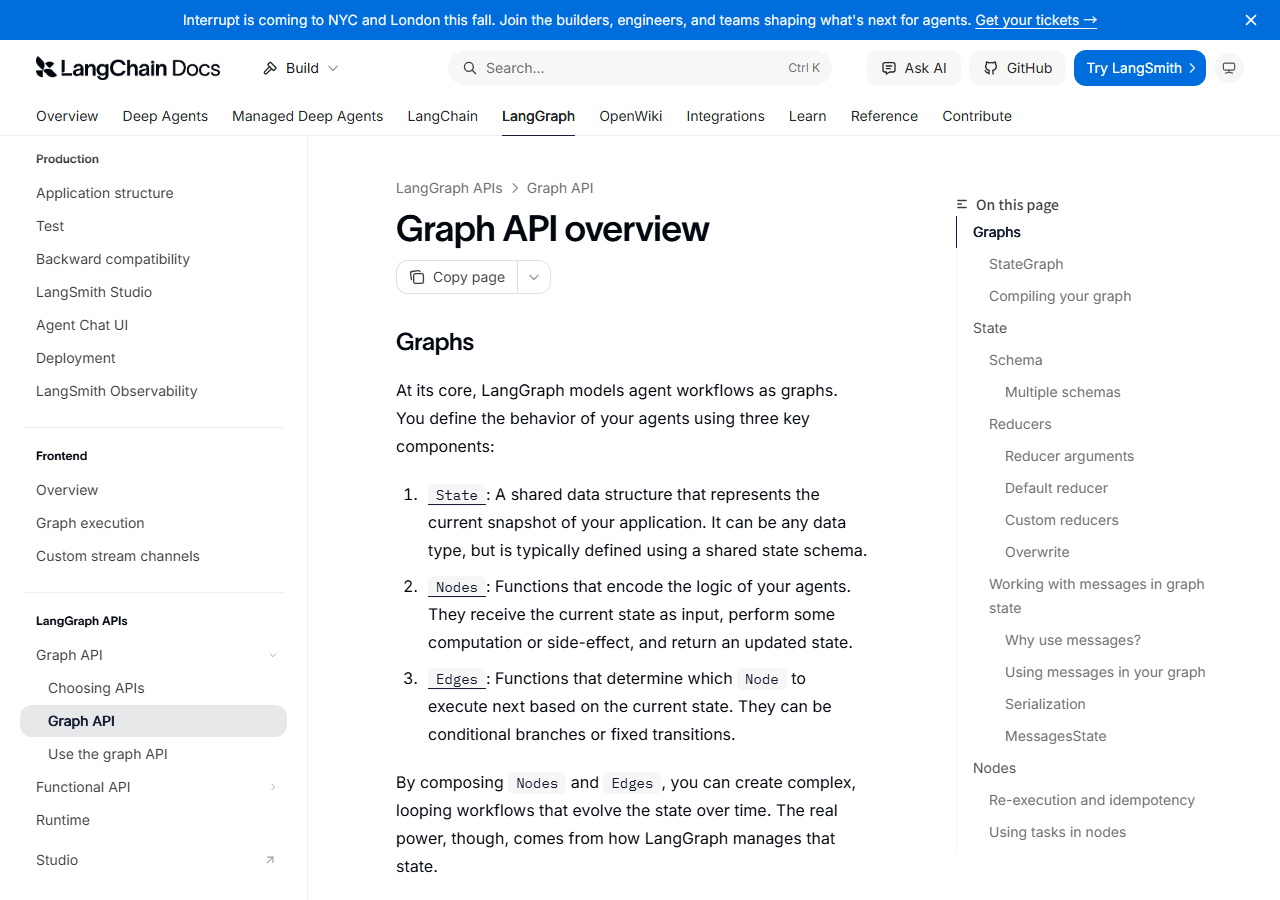Jump to Custom reducers section
1280x900 pixels.
pyautogui.click(x=1062, y=520)
